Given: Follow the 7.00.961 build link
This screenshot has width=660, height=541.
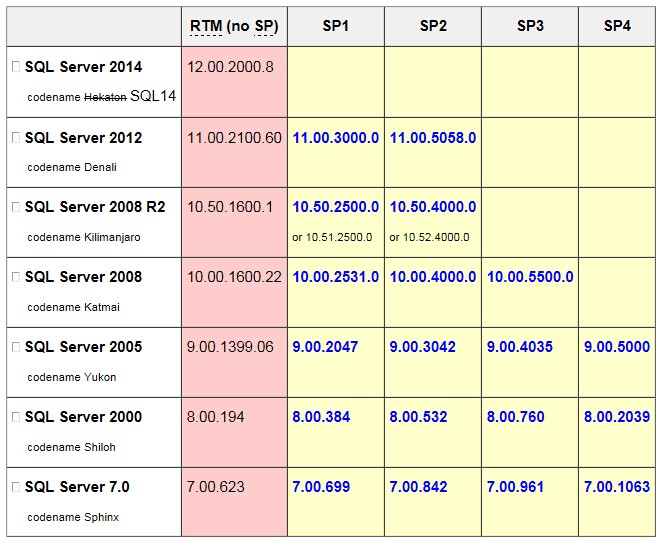Looking at the screenshot, I should 515,487.
